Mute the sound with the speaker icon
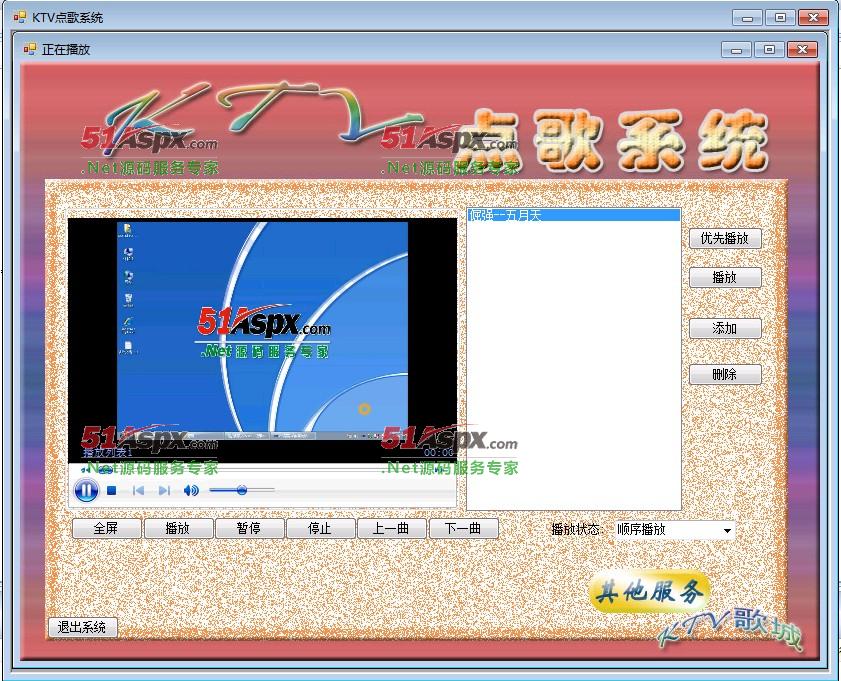This screenshot has height=681, width=841. [x=191, y=490]
